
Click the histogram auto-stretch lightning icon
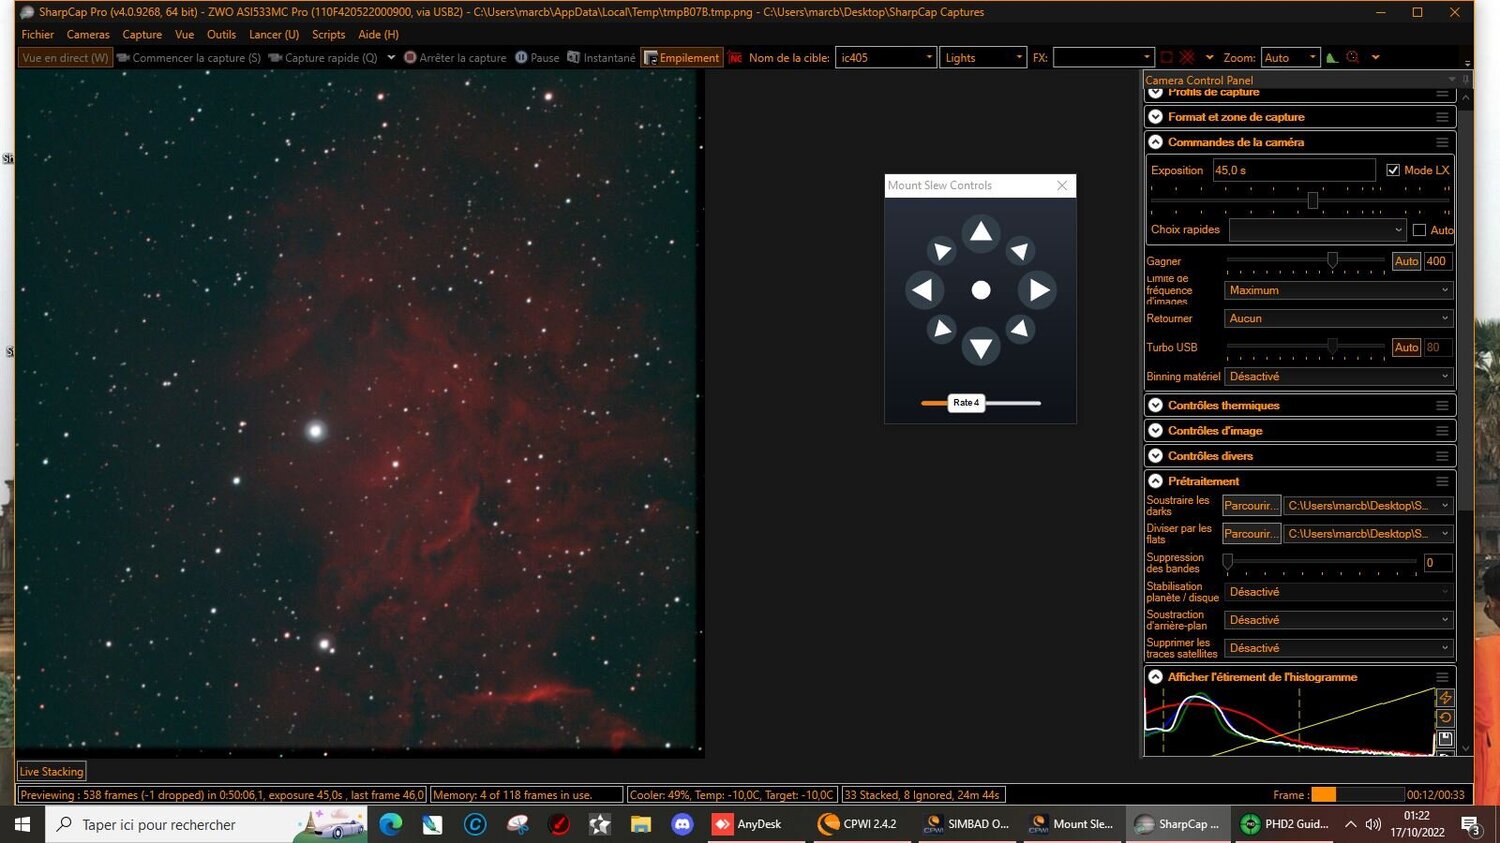coord(1445,697)
